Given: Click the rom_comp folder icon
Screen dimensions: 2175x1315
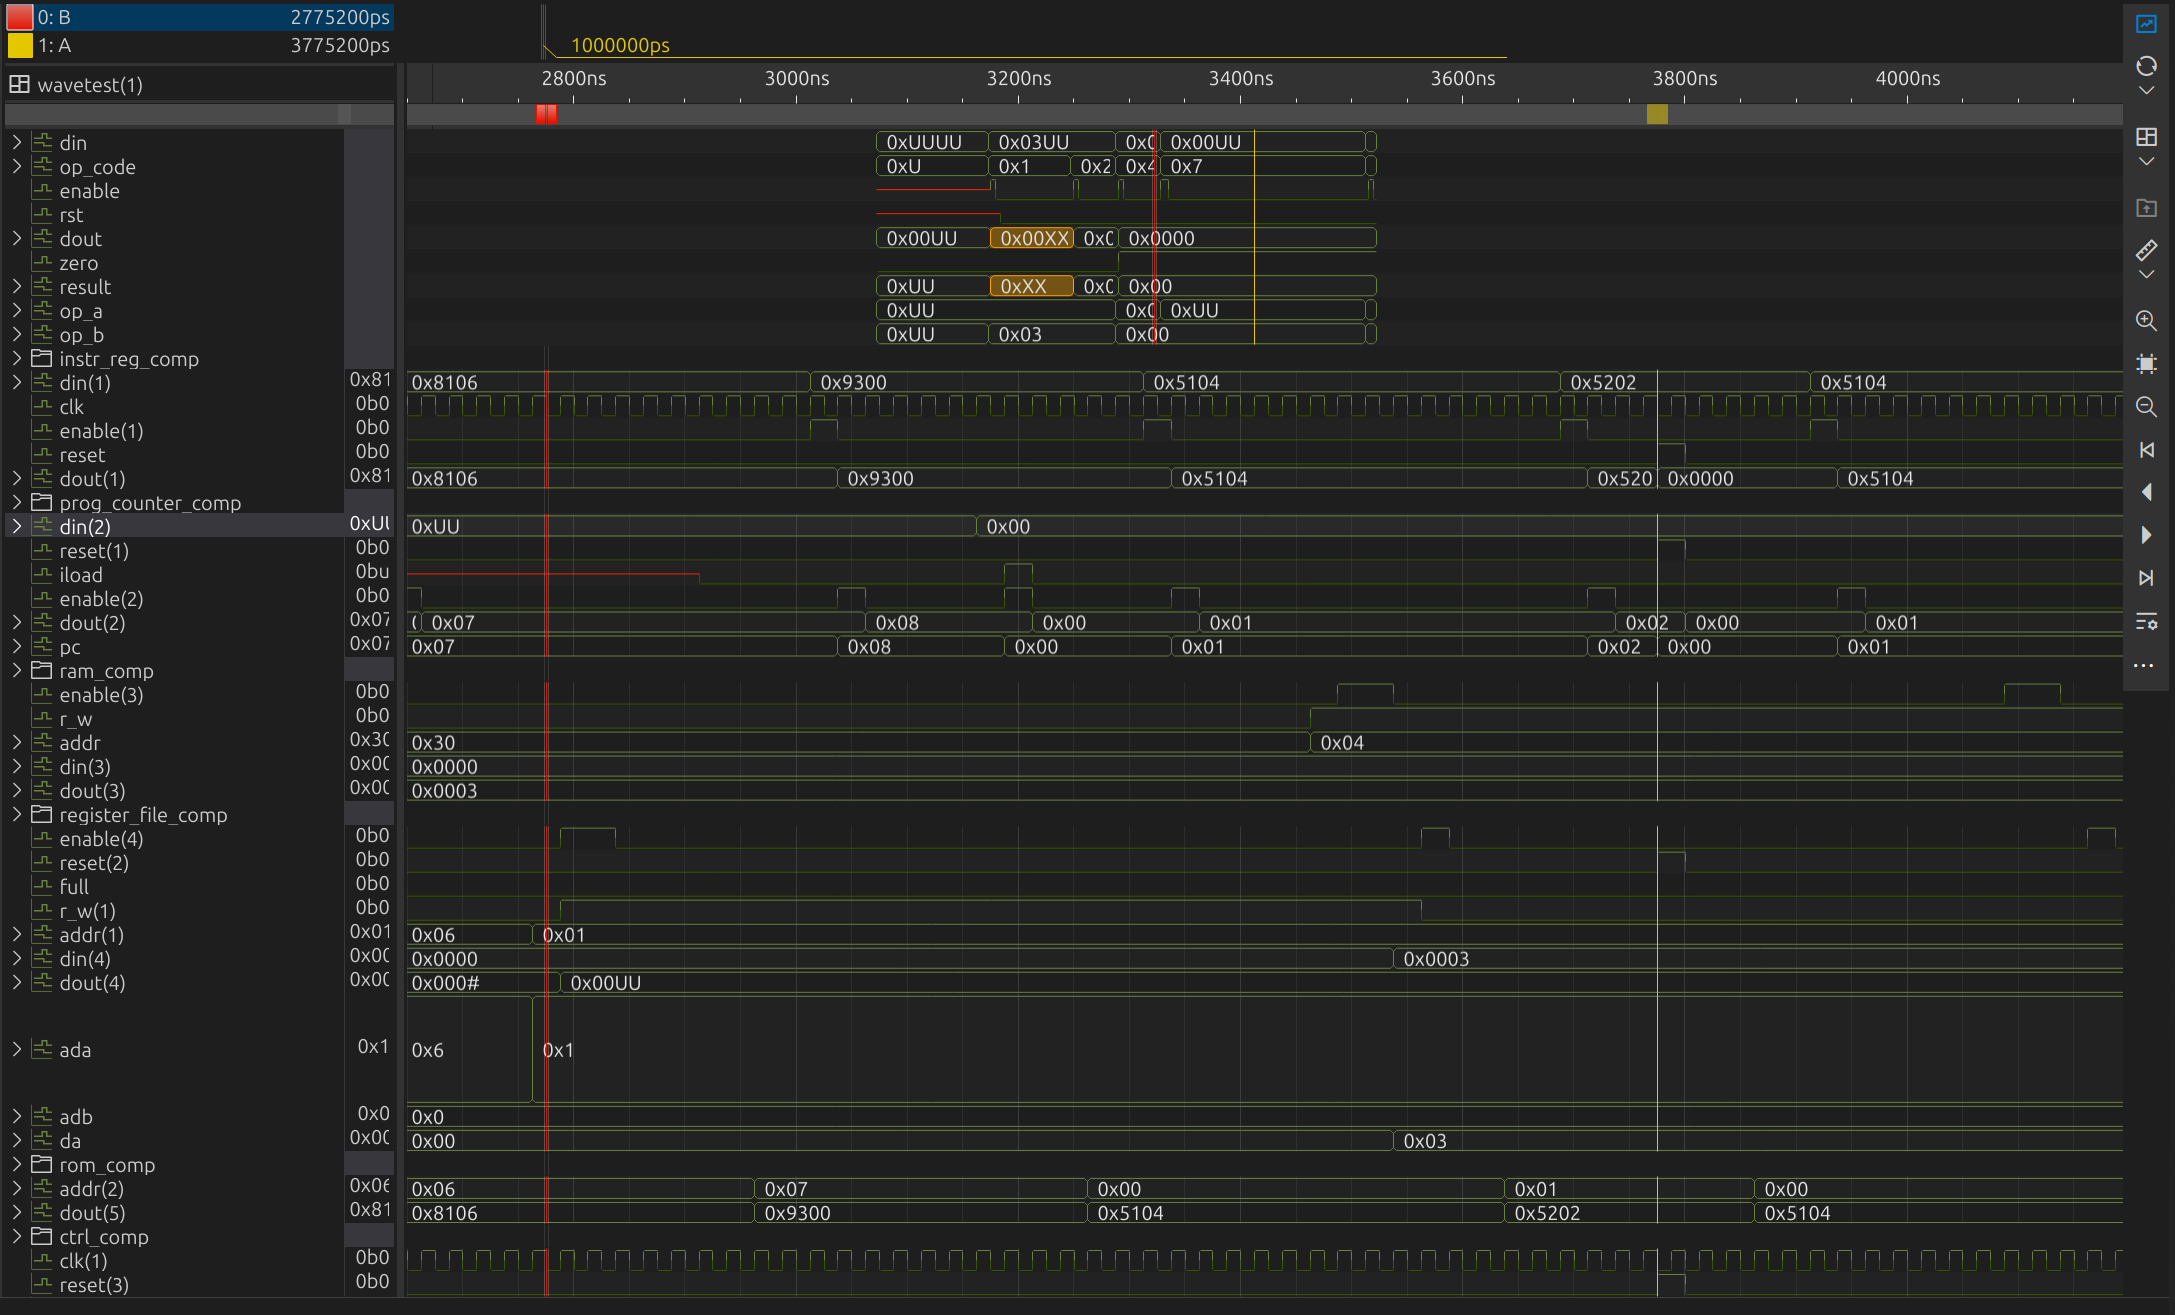Looking at the screenshot, I should coord(42,1164).
